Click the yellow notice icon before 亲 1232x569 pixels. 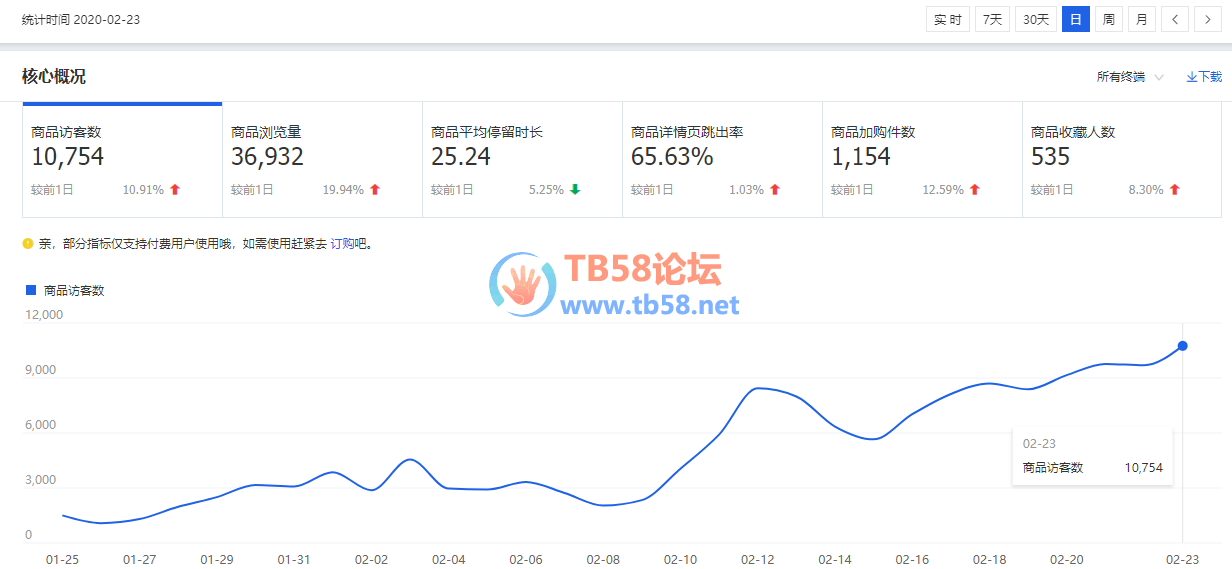click(x=28, y=243)
